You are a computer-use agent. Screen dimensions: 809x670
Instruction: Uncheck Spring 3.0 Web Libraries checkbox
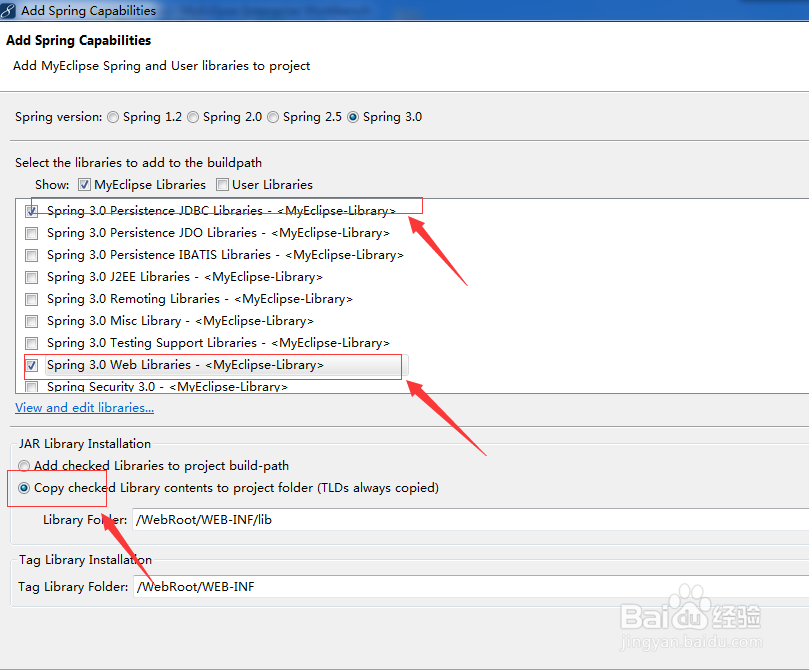31,365
